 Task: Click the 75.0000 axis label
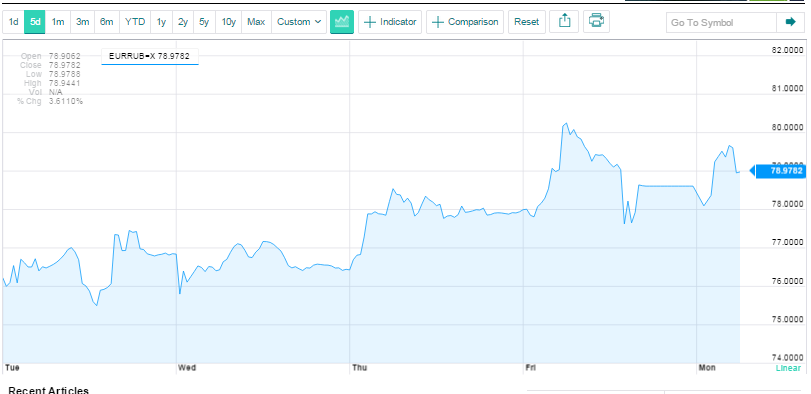pos(787,320)
